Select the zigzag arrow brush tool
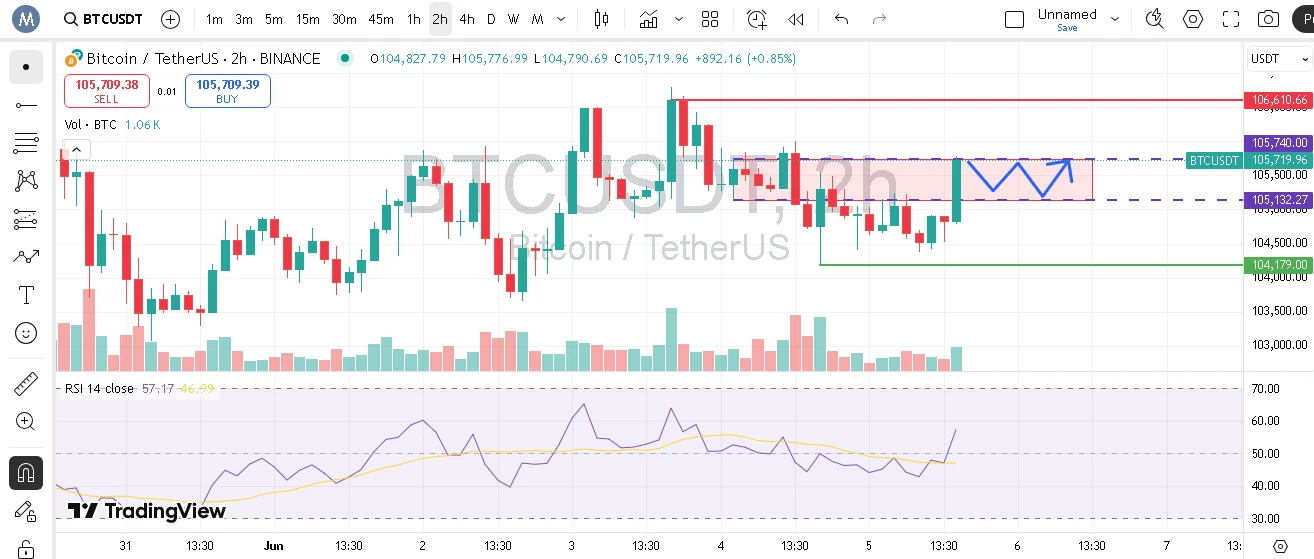The width and height of the screenshot is (1314, 559). click(x=26, y=257)
